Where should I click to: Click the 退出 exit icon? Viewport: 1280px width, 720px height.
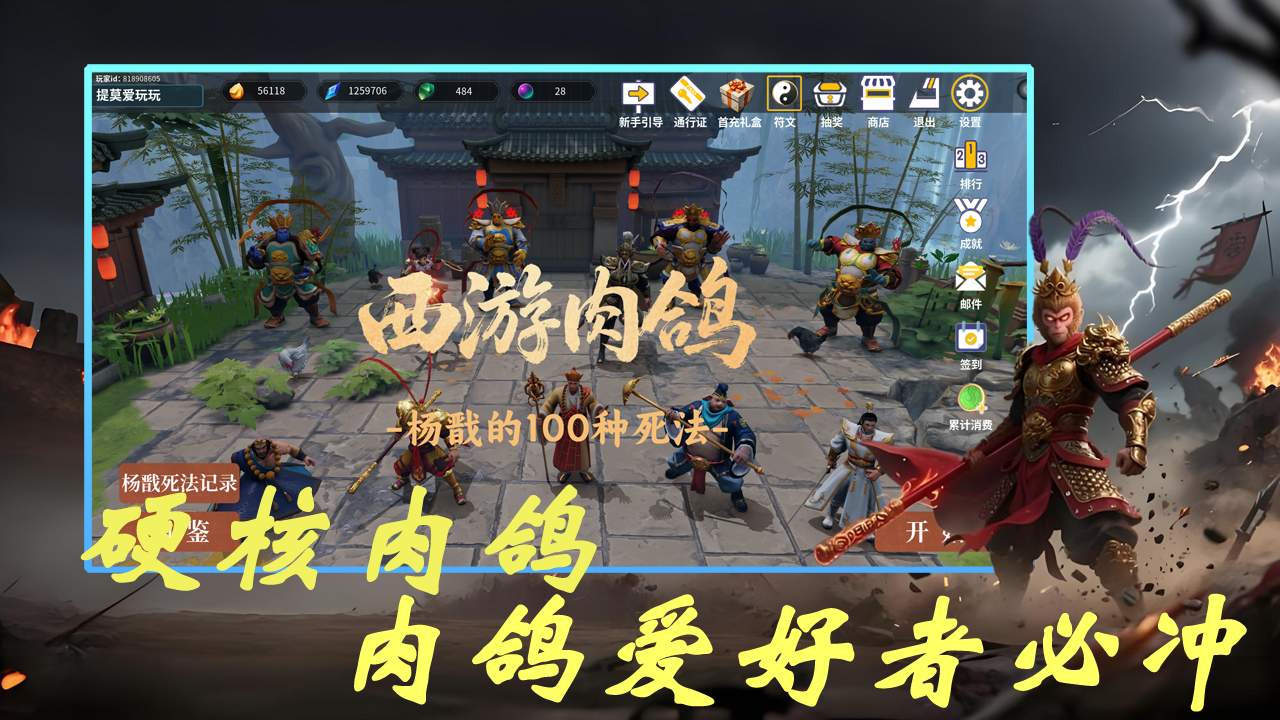click(924, 94)
